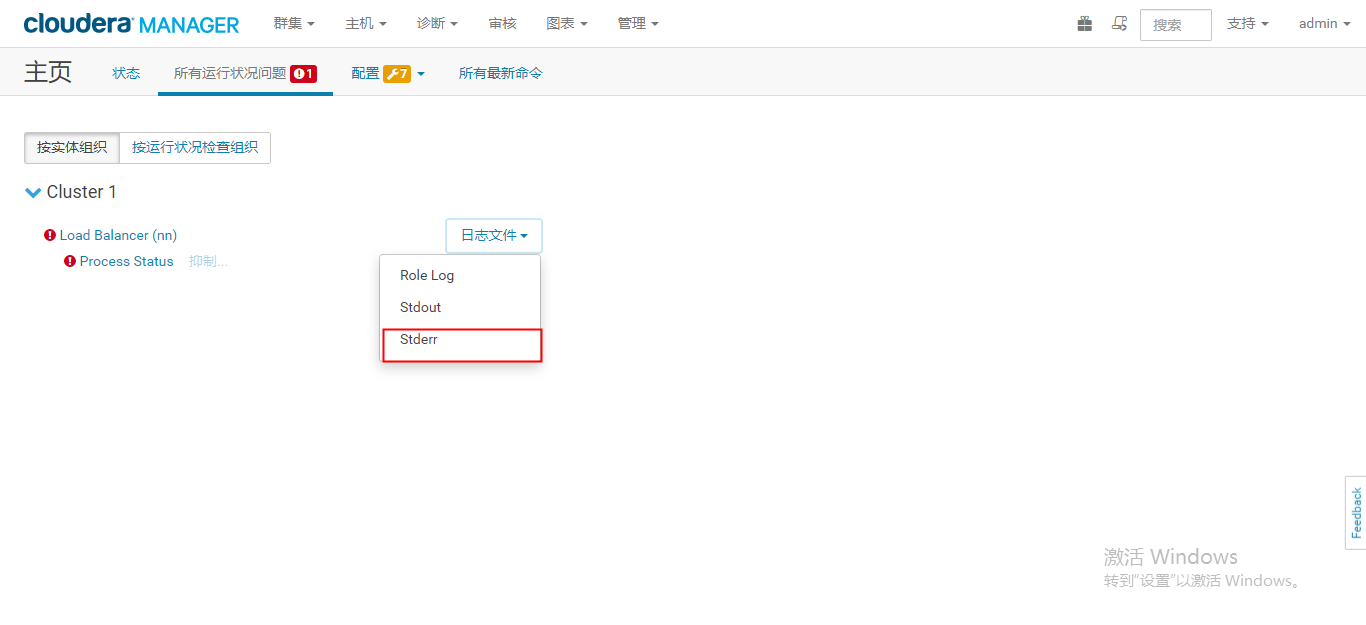Open the 群集 dropdown menu
The image size is (1366, 625).
point(294,23)
